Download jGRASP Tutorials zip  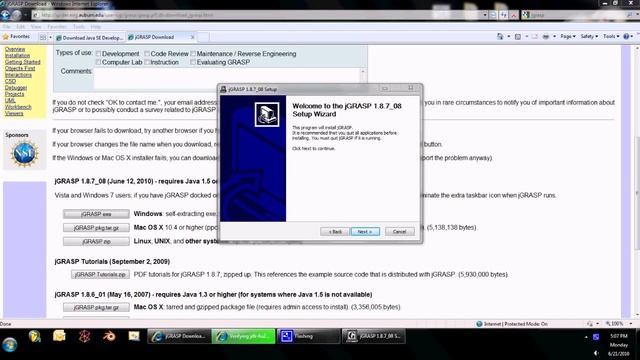point(100,274)
